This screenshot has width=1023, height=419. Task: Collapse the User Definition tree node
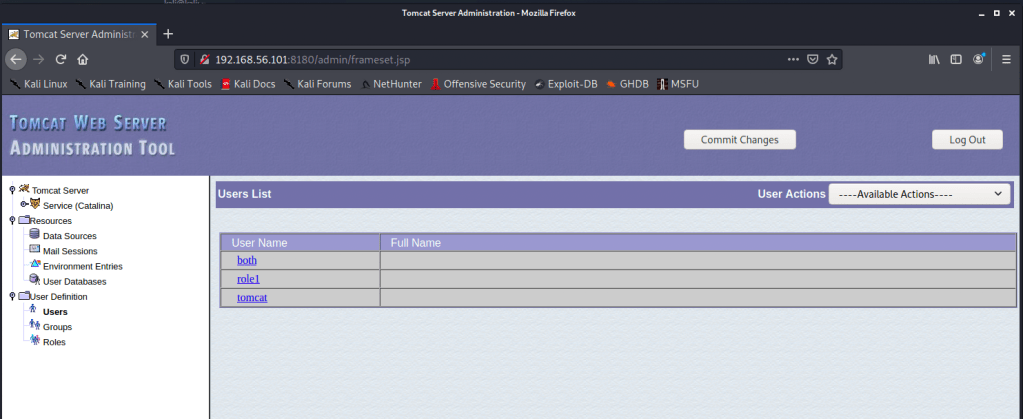[12, 296]
